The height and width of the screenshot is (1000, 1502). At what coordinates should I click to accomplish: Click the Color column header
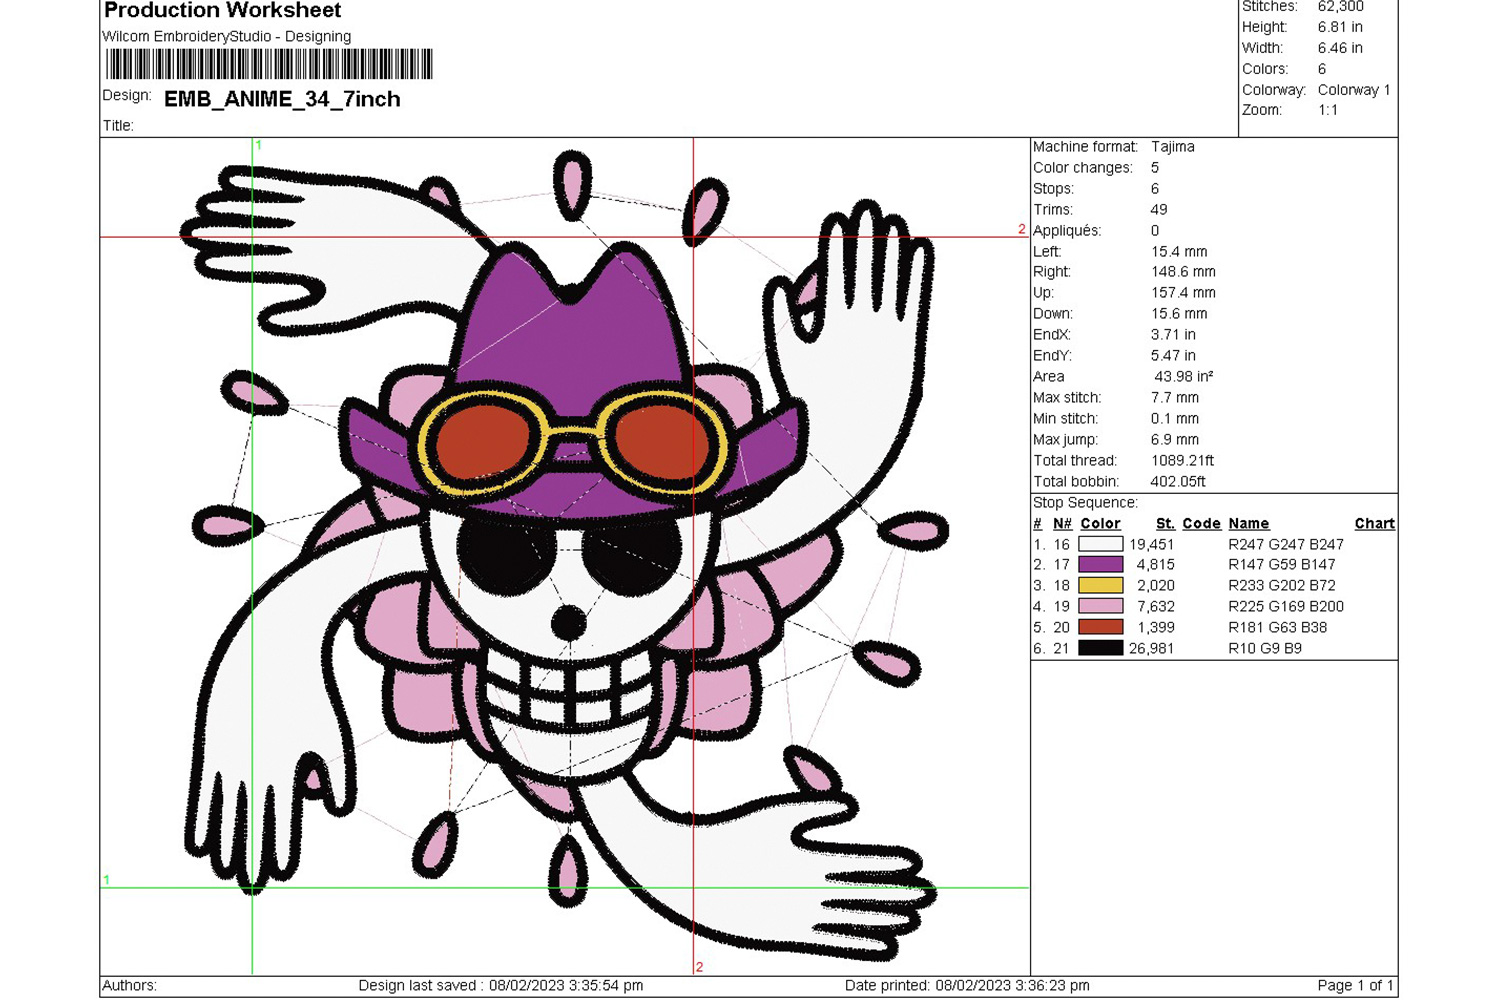pos(1100,523)
